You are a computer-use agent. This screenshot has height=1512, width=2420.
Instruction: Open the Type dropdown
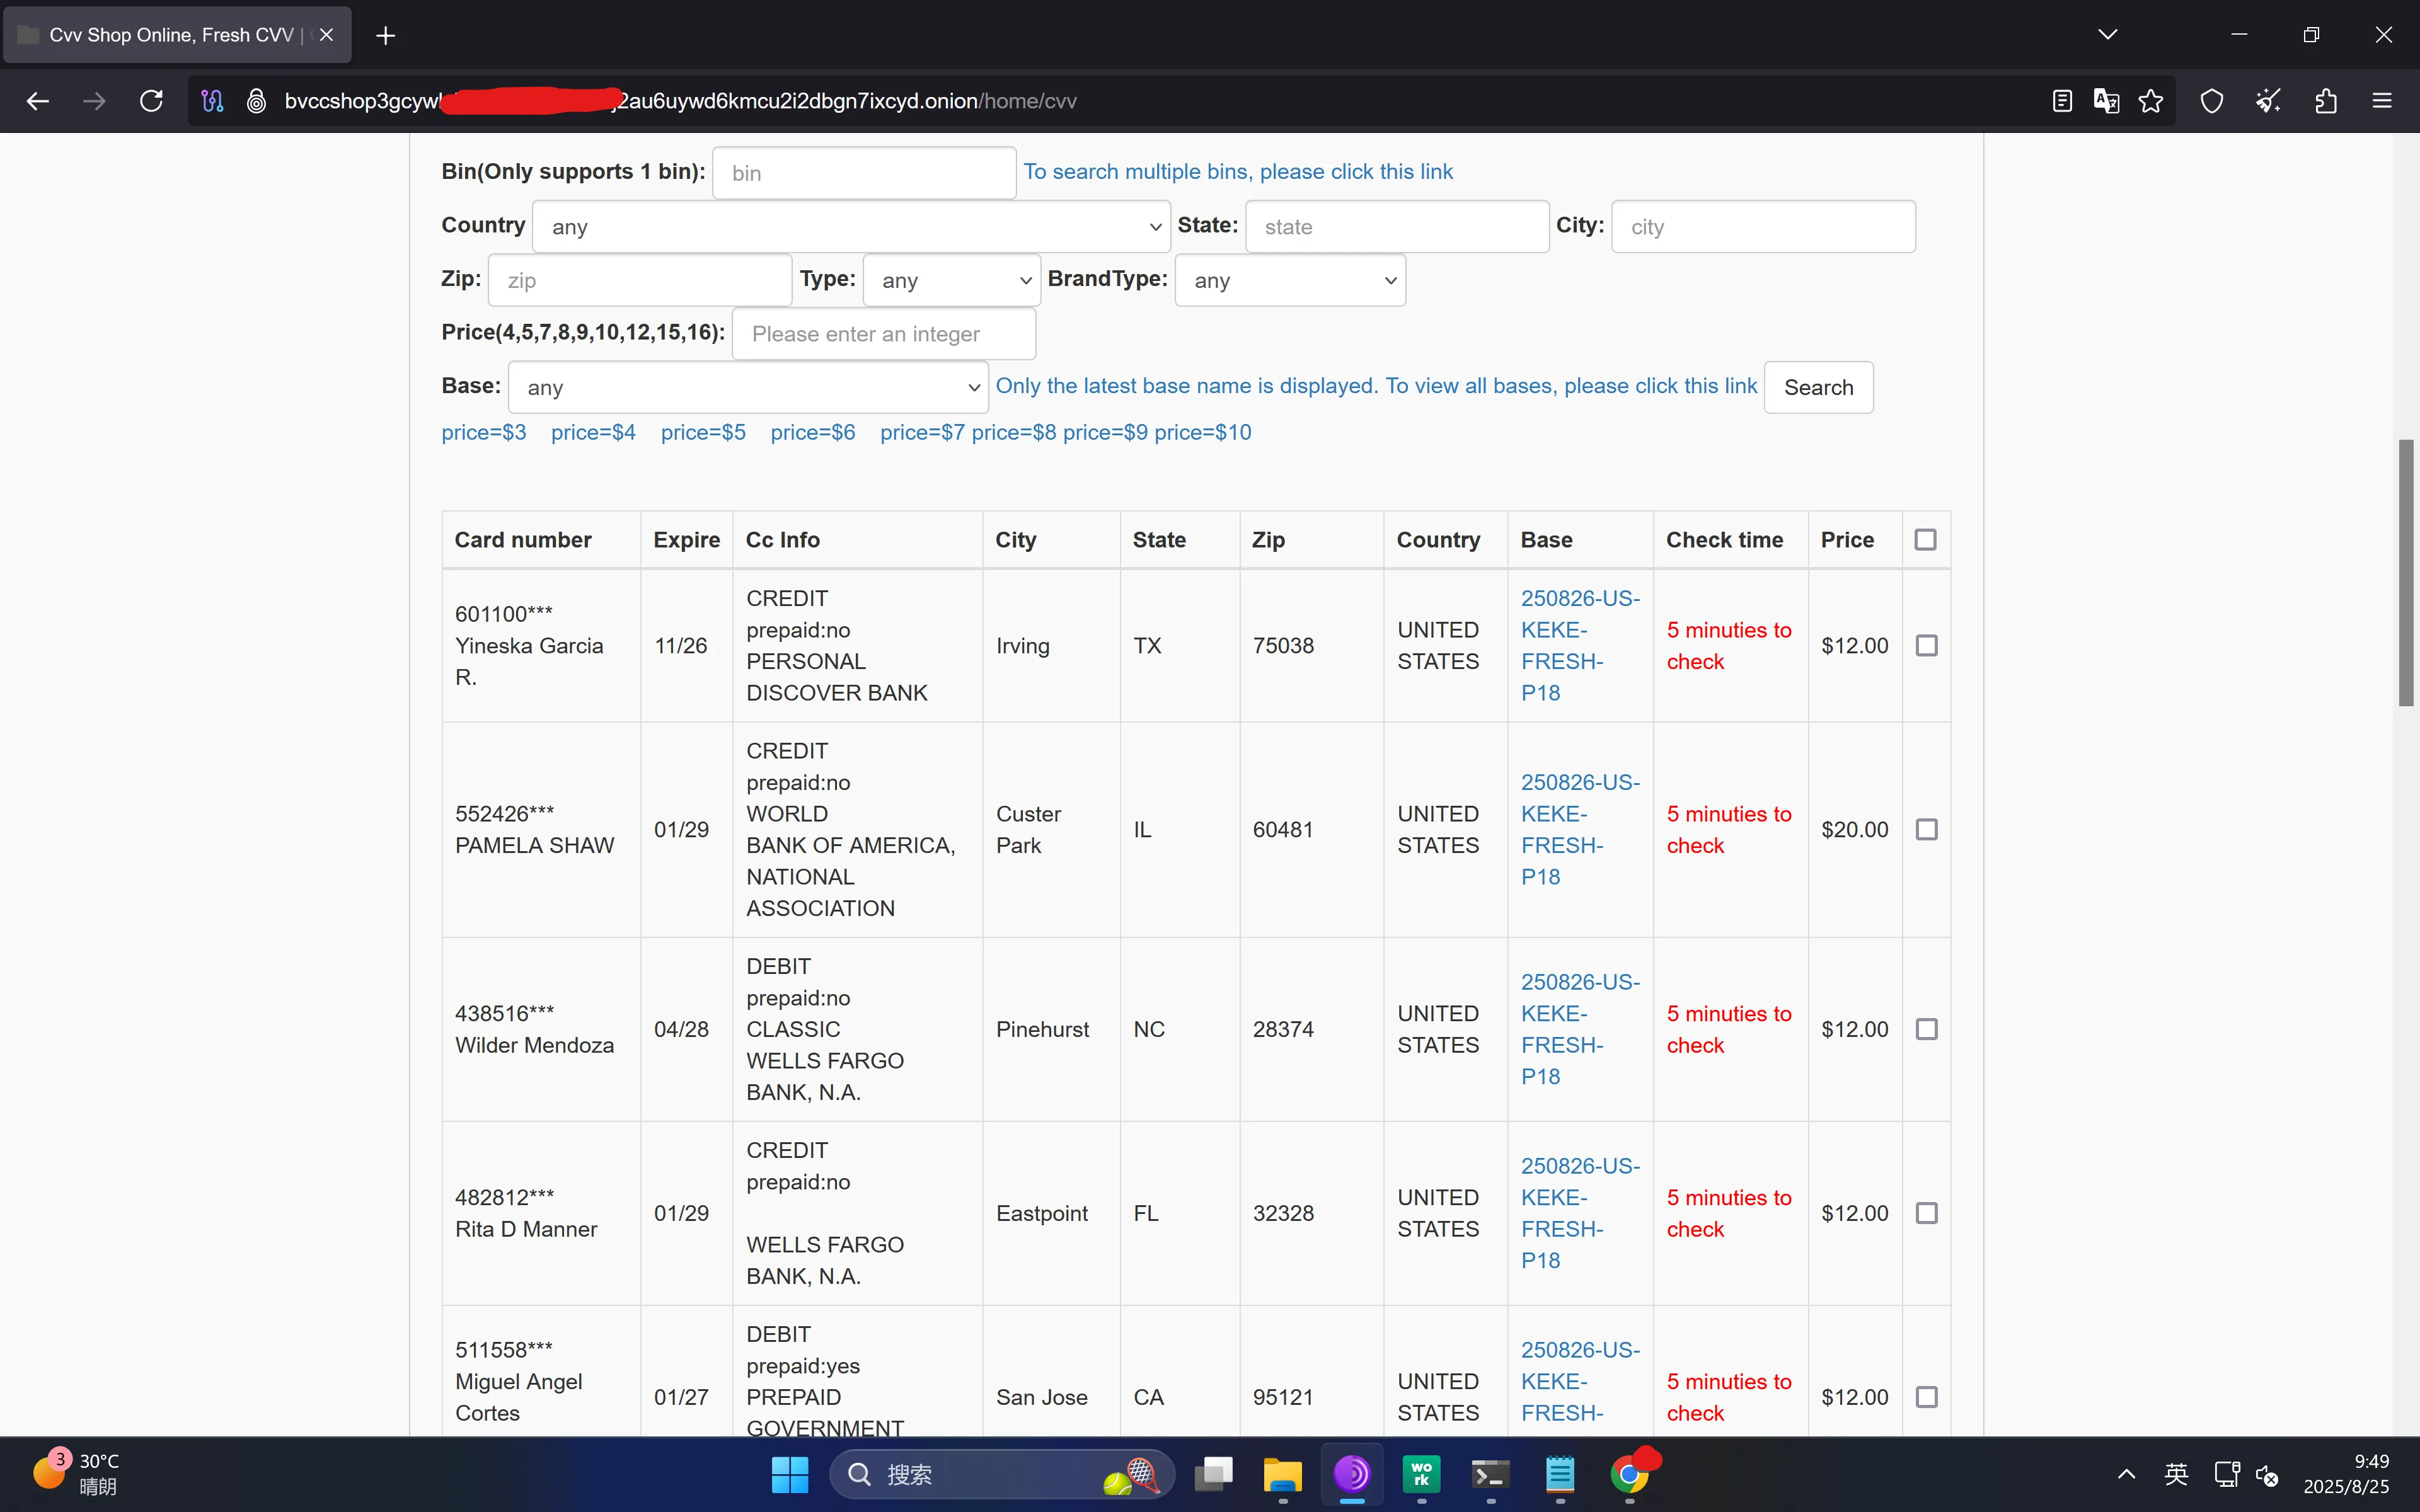tap(952, 280)
